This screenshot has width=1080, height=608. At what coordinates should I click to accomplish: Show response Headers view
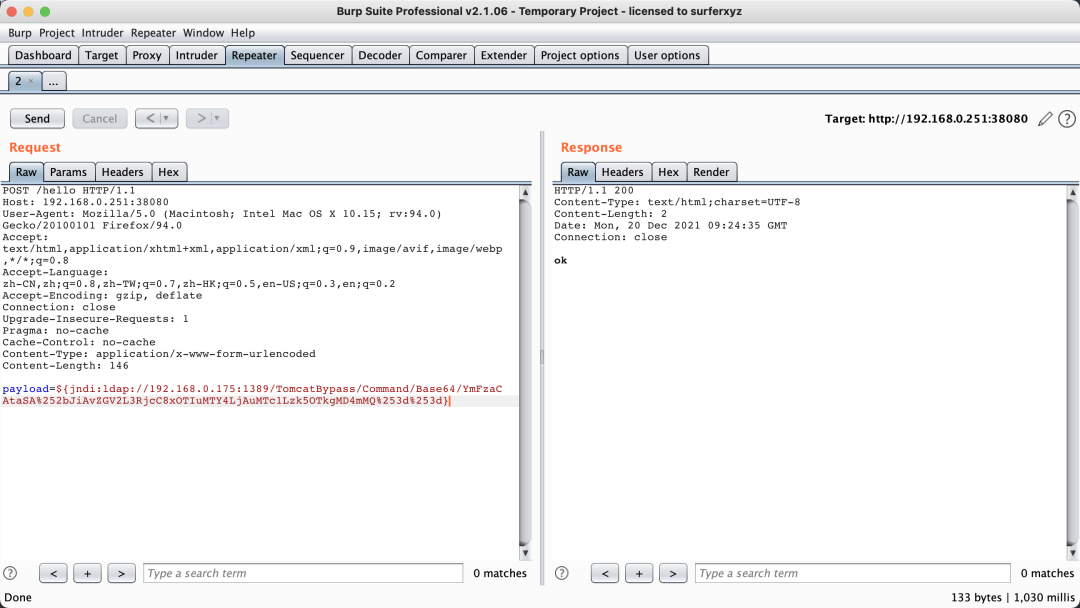tap(623, 172)
